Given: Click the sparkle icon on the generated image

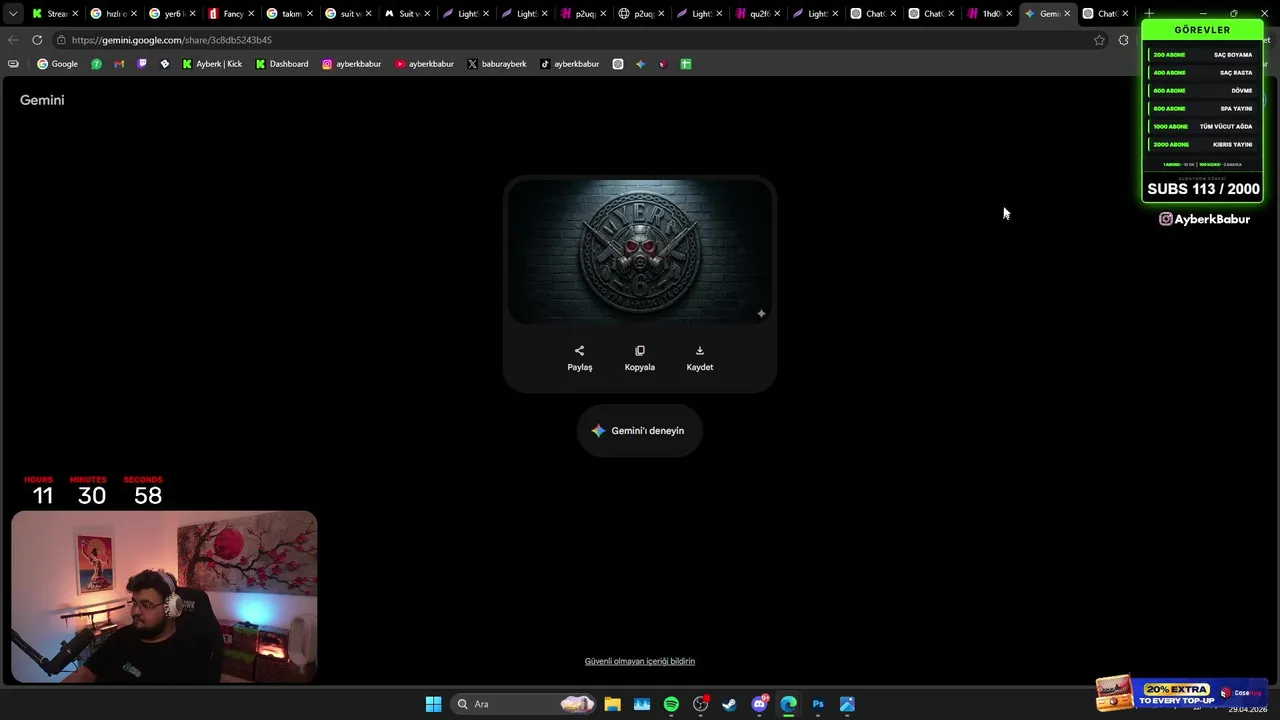Looking at the screenshot, I should pyautogui.click(x=761, y=314).
